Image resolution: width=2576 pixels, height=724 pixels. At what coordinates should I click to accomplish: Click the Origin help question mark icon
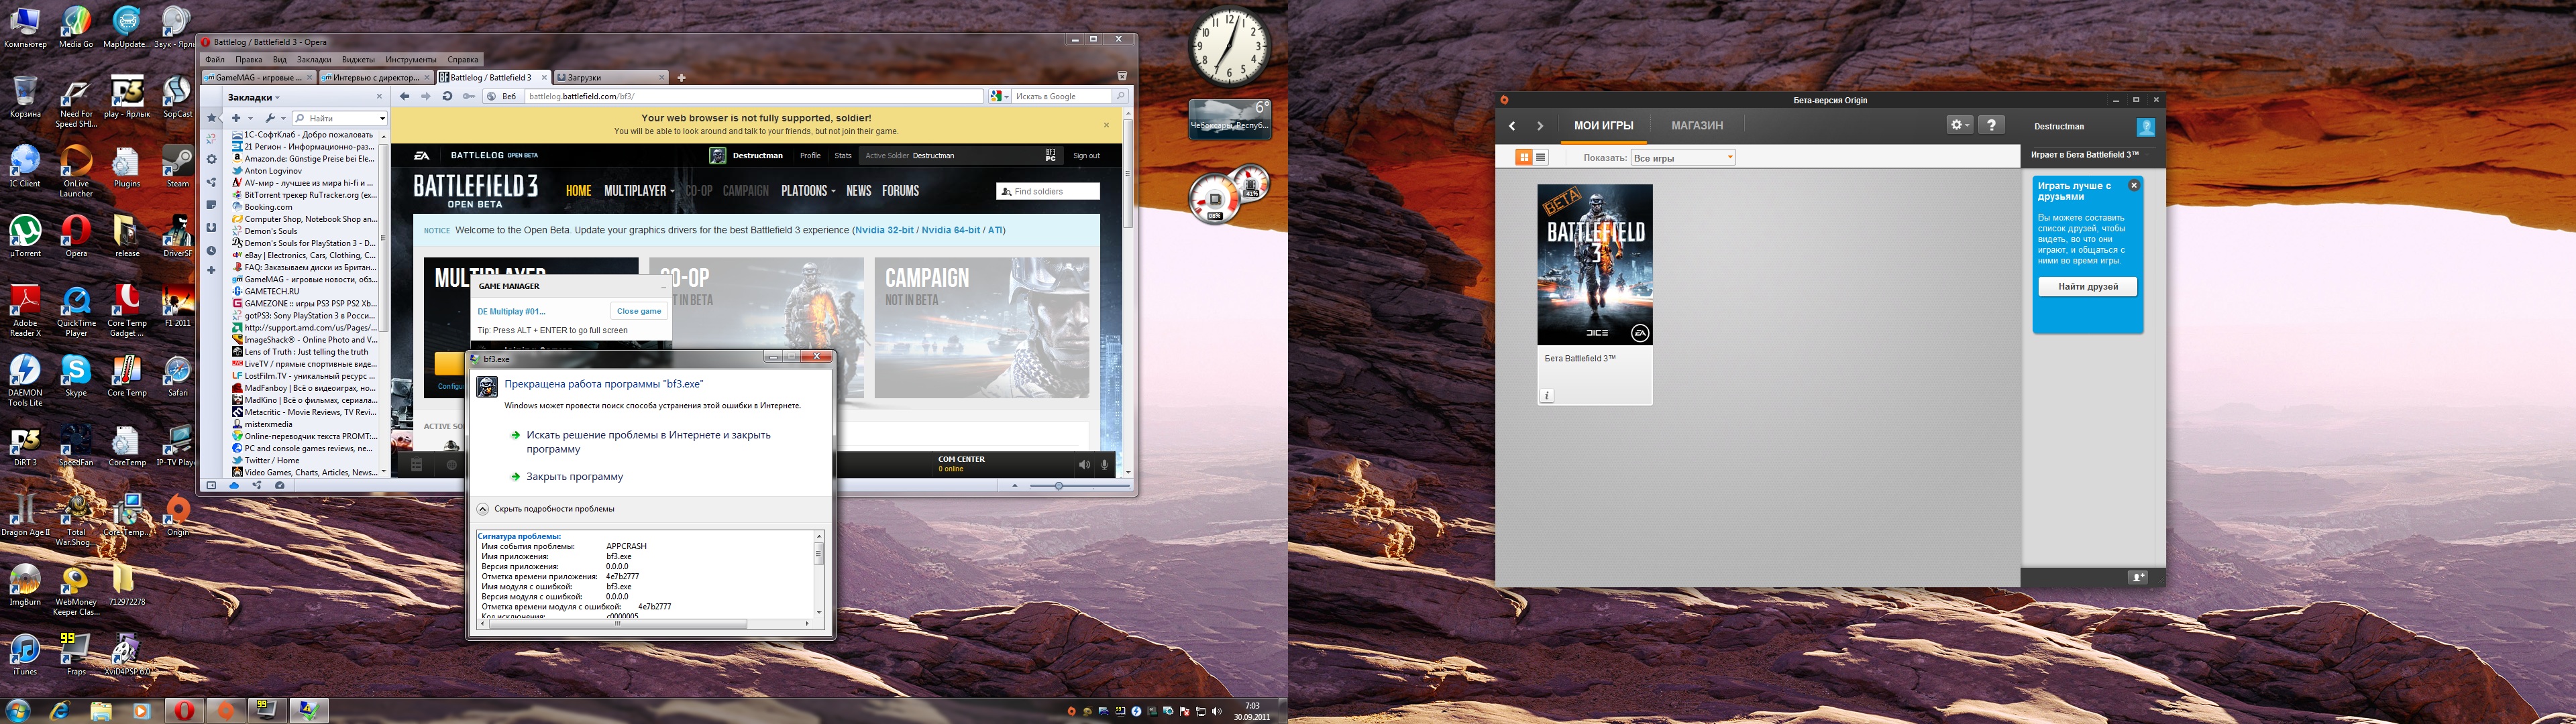pos(1991,125)
